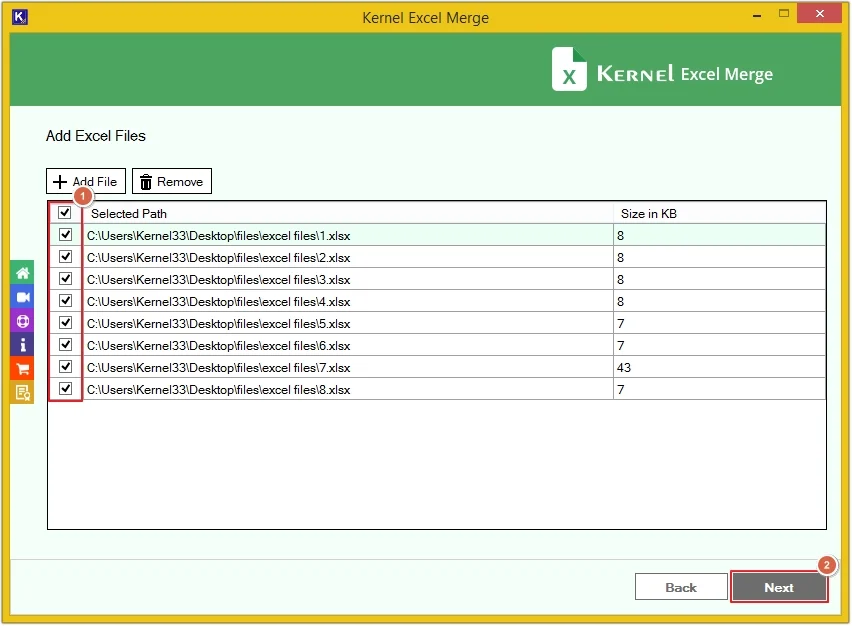Viewport: 852px width, 626px height.
Task: Open the info icon in the sidebar
Action: pyautogui.click(x=22, y=345)
